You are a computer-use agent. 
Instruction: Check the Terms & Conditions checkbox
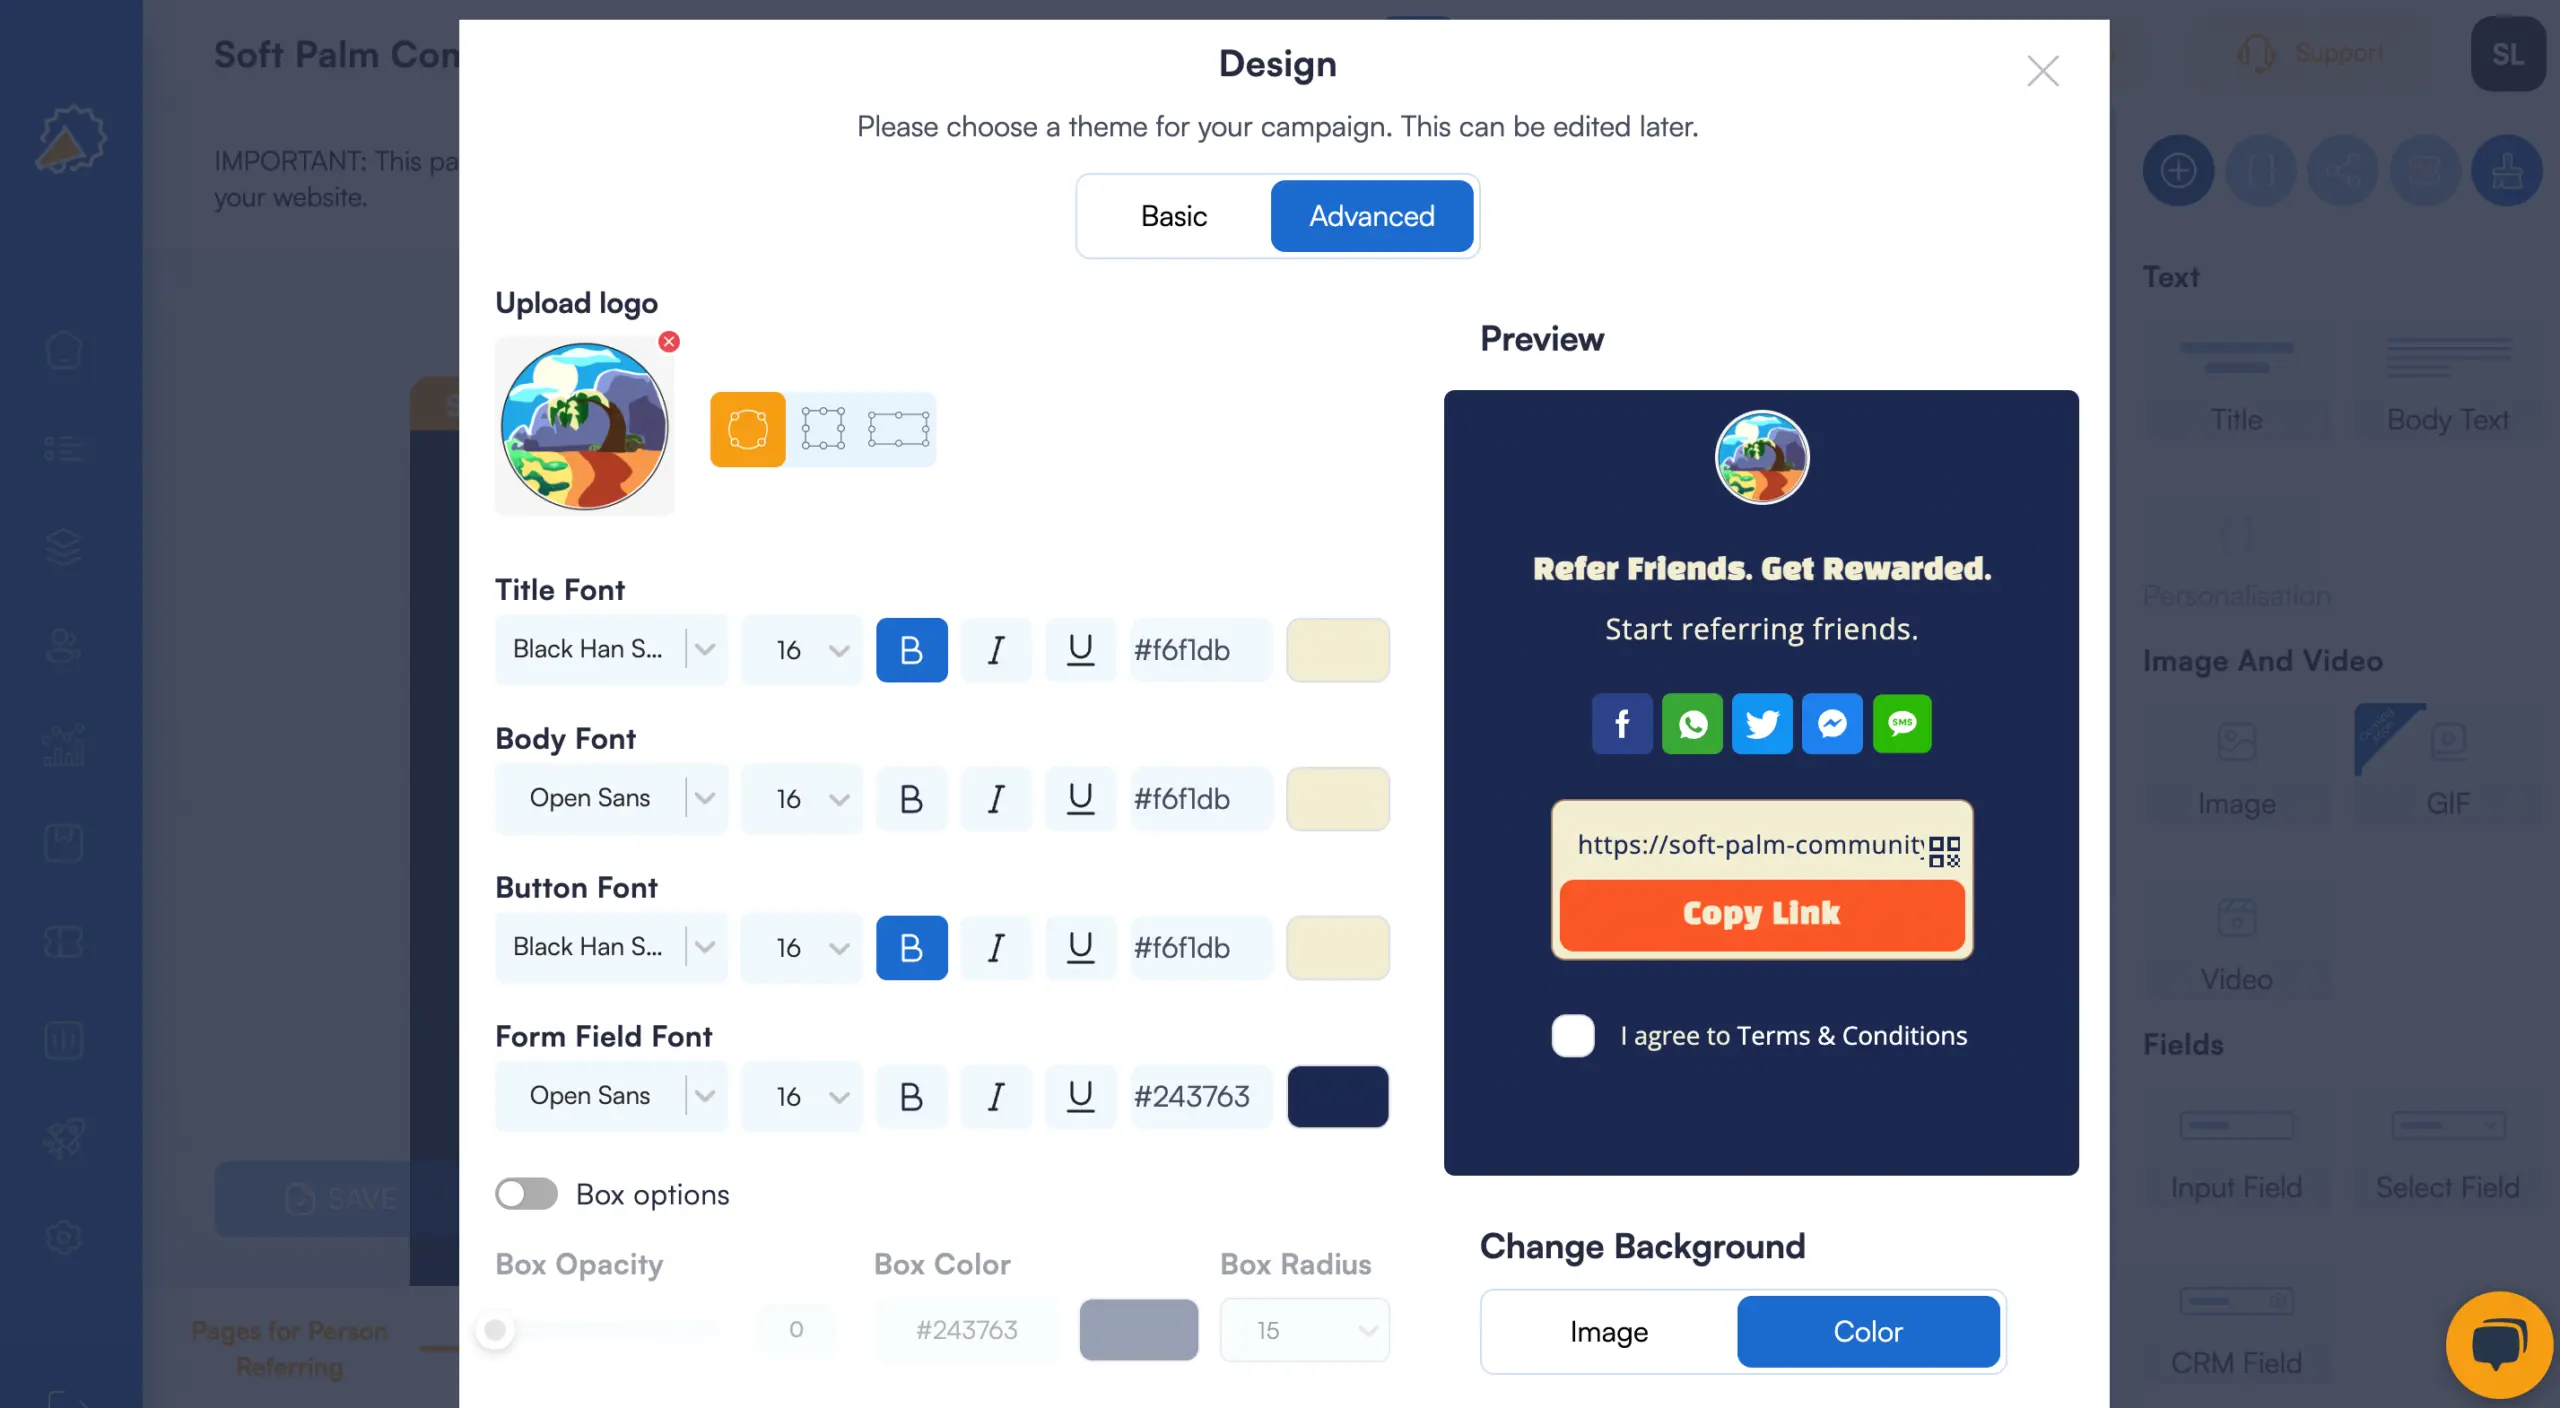pos(1572,1035)
